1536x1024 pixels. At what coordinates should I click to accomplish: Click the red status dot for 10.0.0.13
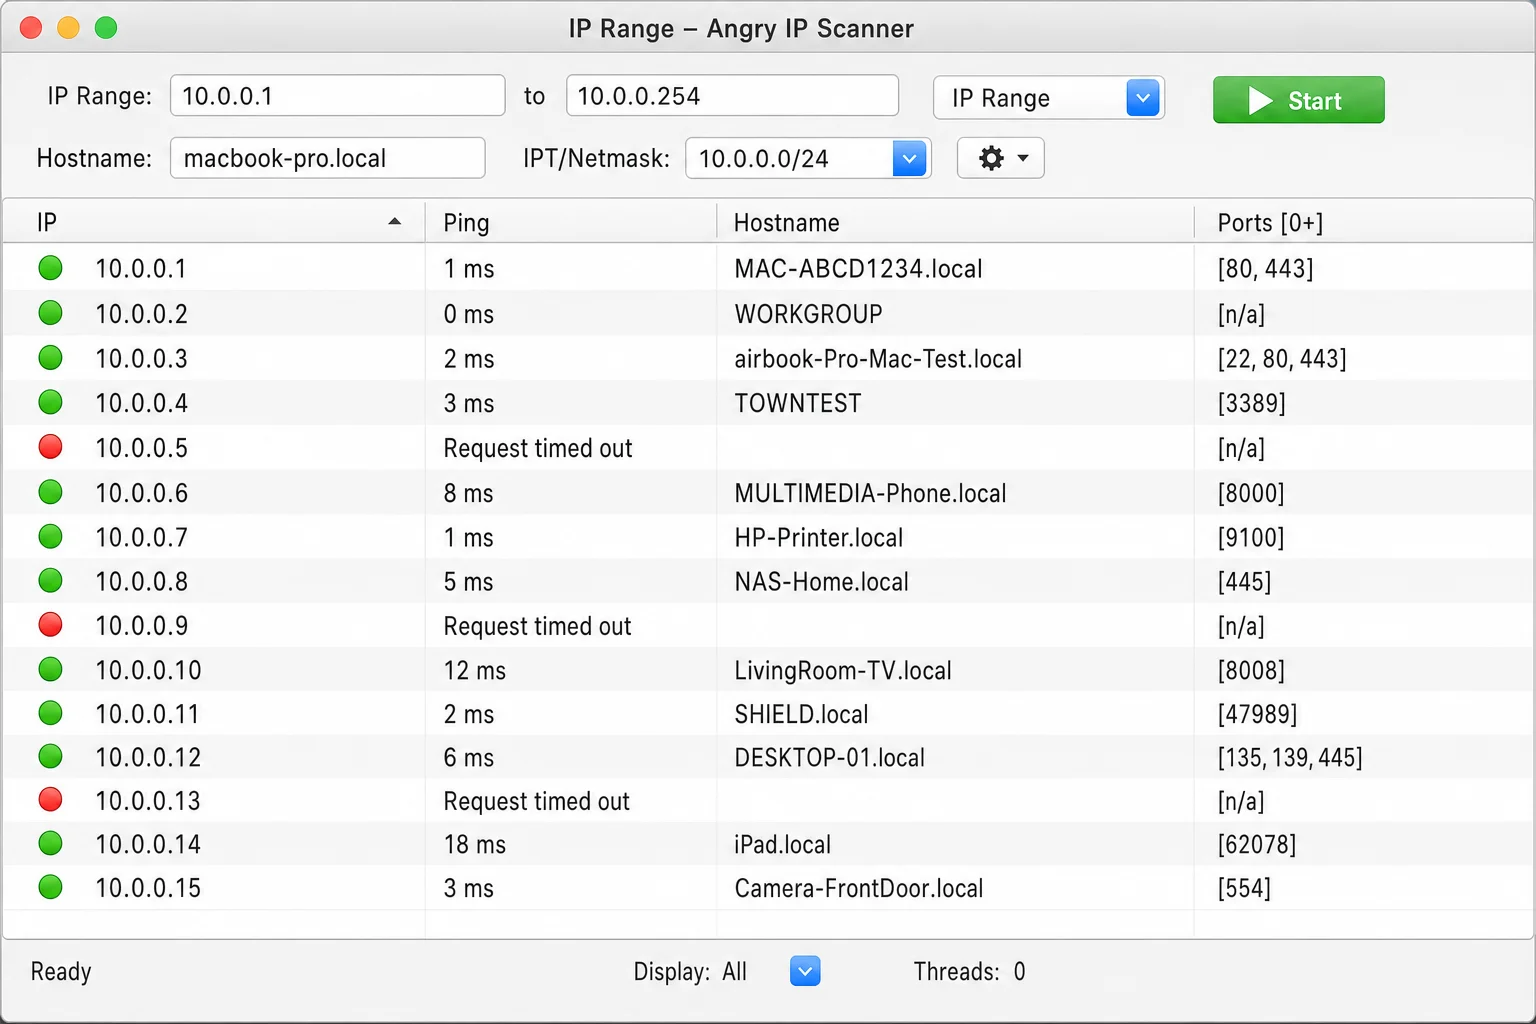point(50,800)
